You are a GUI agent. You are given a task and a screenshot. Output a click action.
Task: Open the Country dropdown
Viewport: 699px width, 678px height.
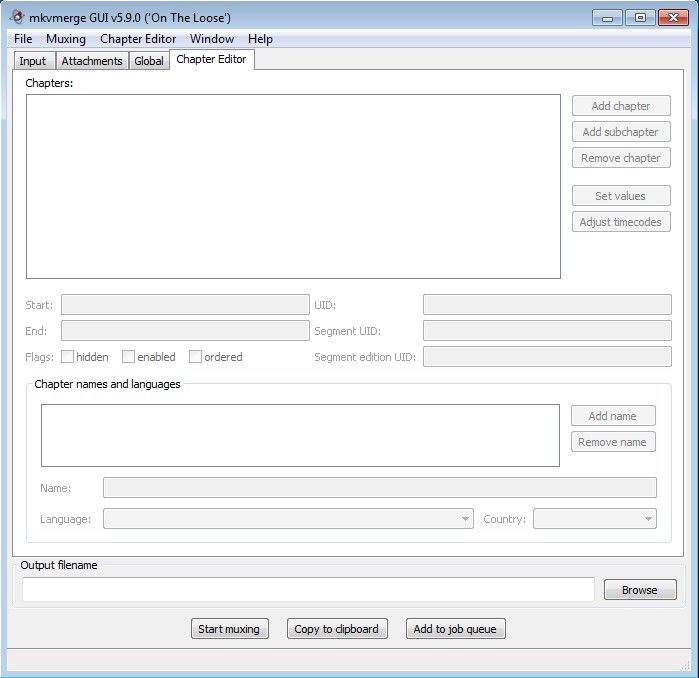pos(595,519)
